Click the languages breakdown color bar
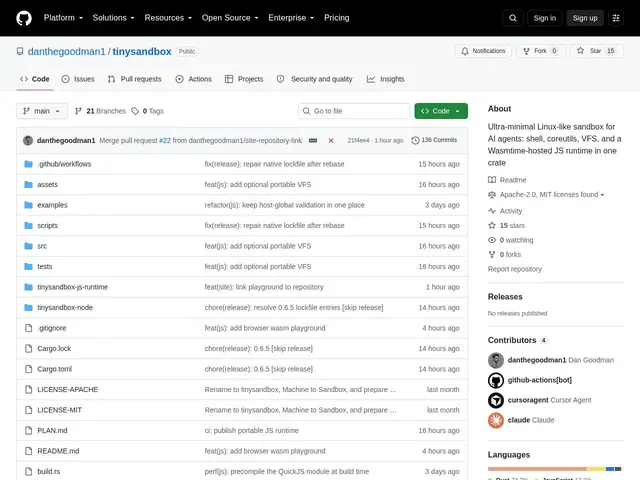 tap(556, 469)
